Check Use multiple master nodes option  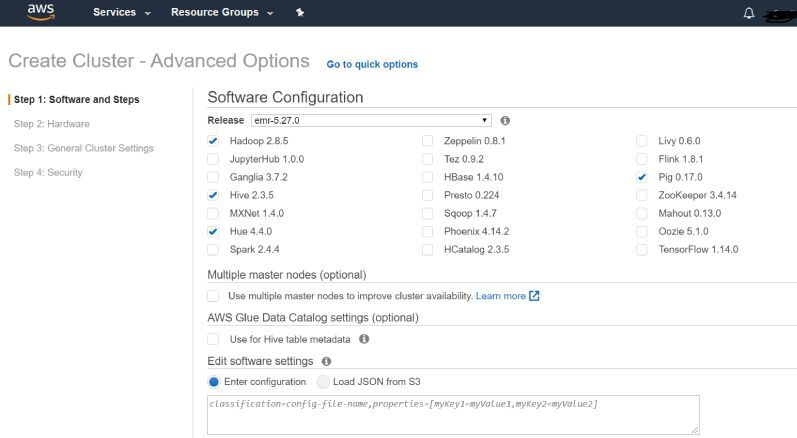pos(213,296)
